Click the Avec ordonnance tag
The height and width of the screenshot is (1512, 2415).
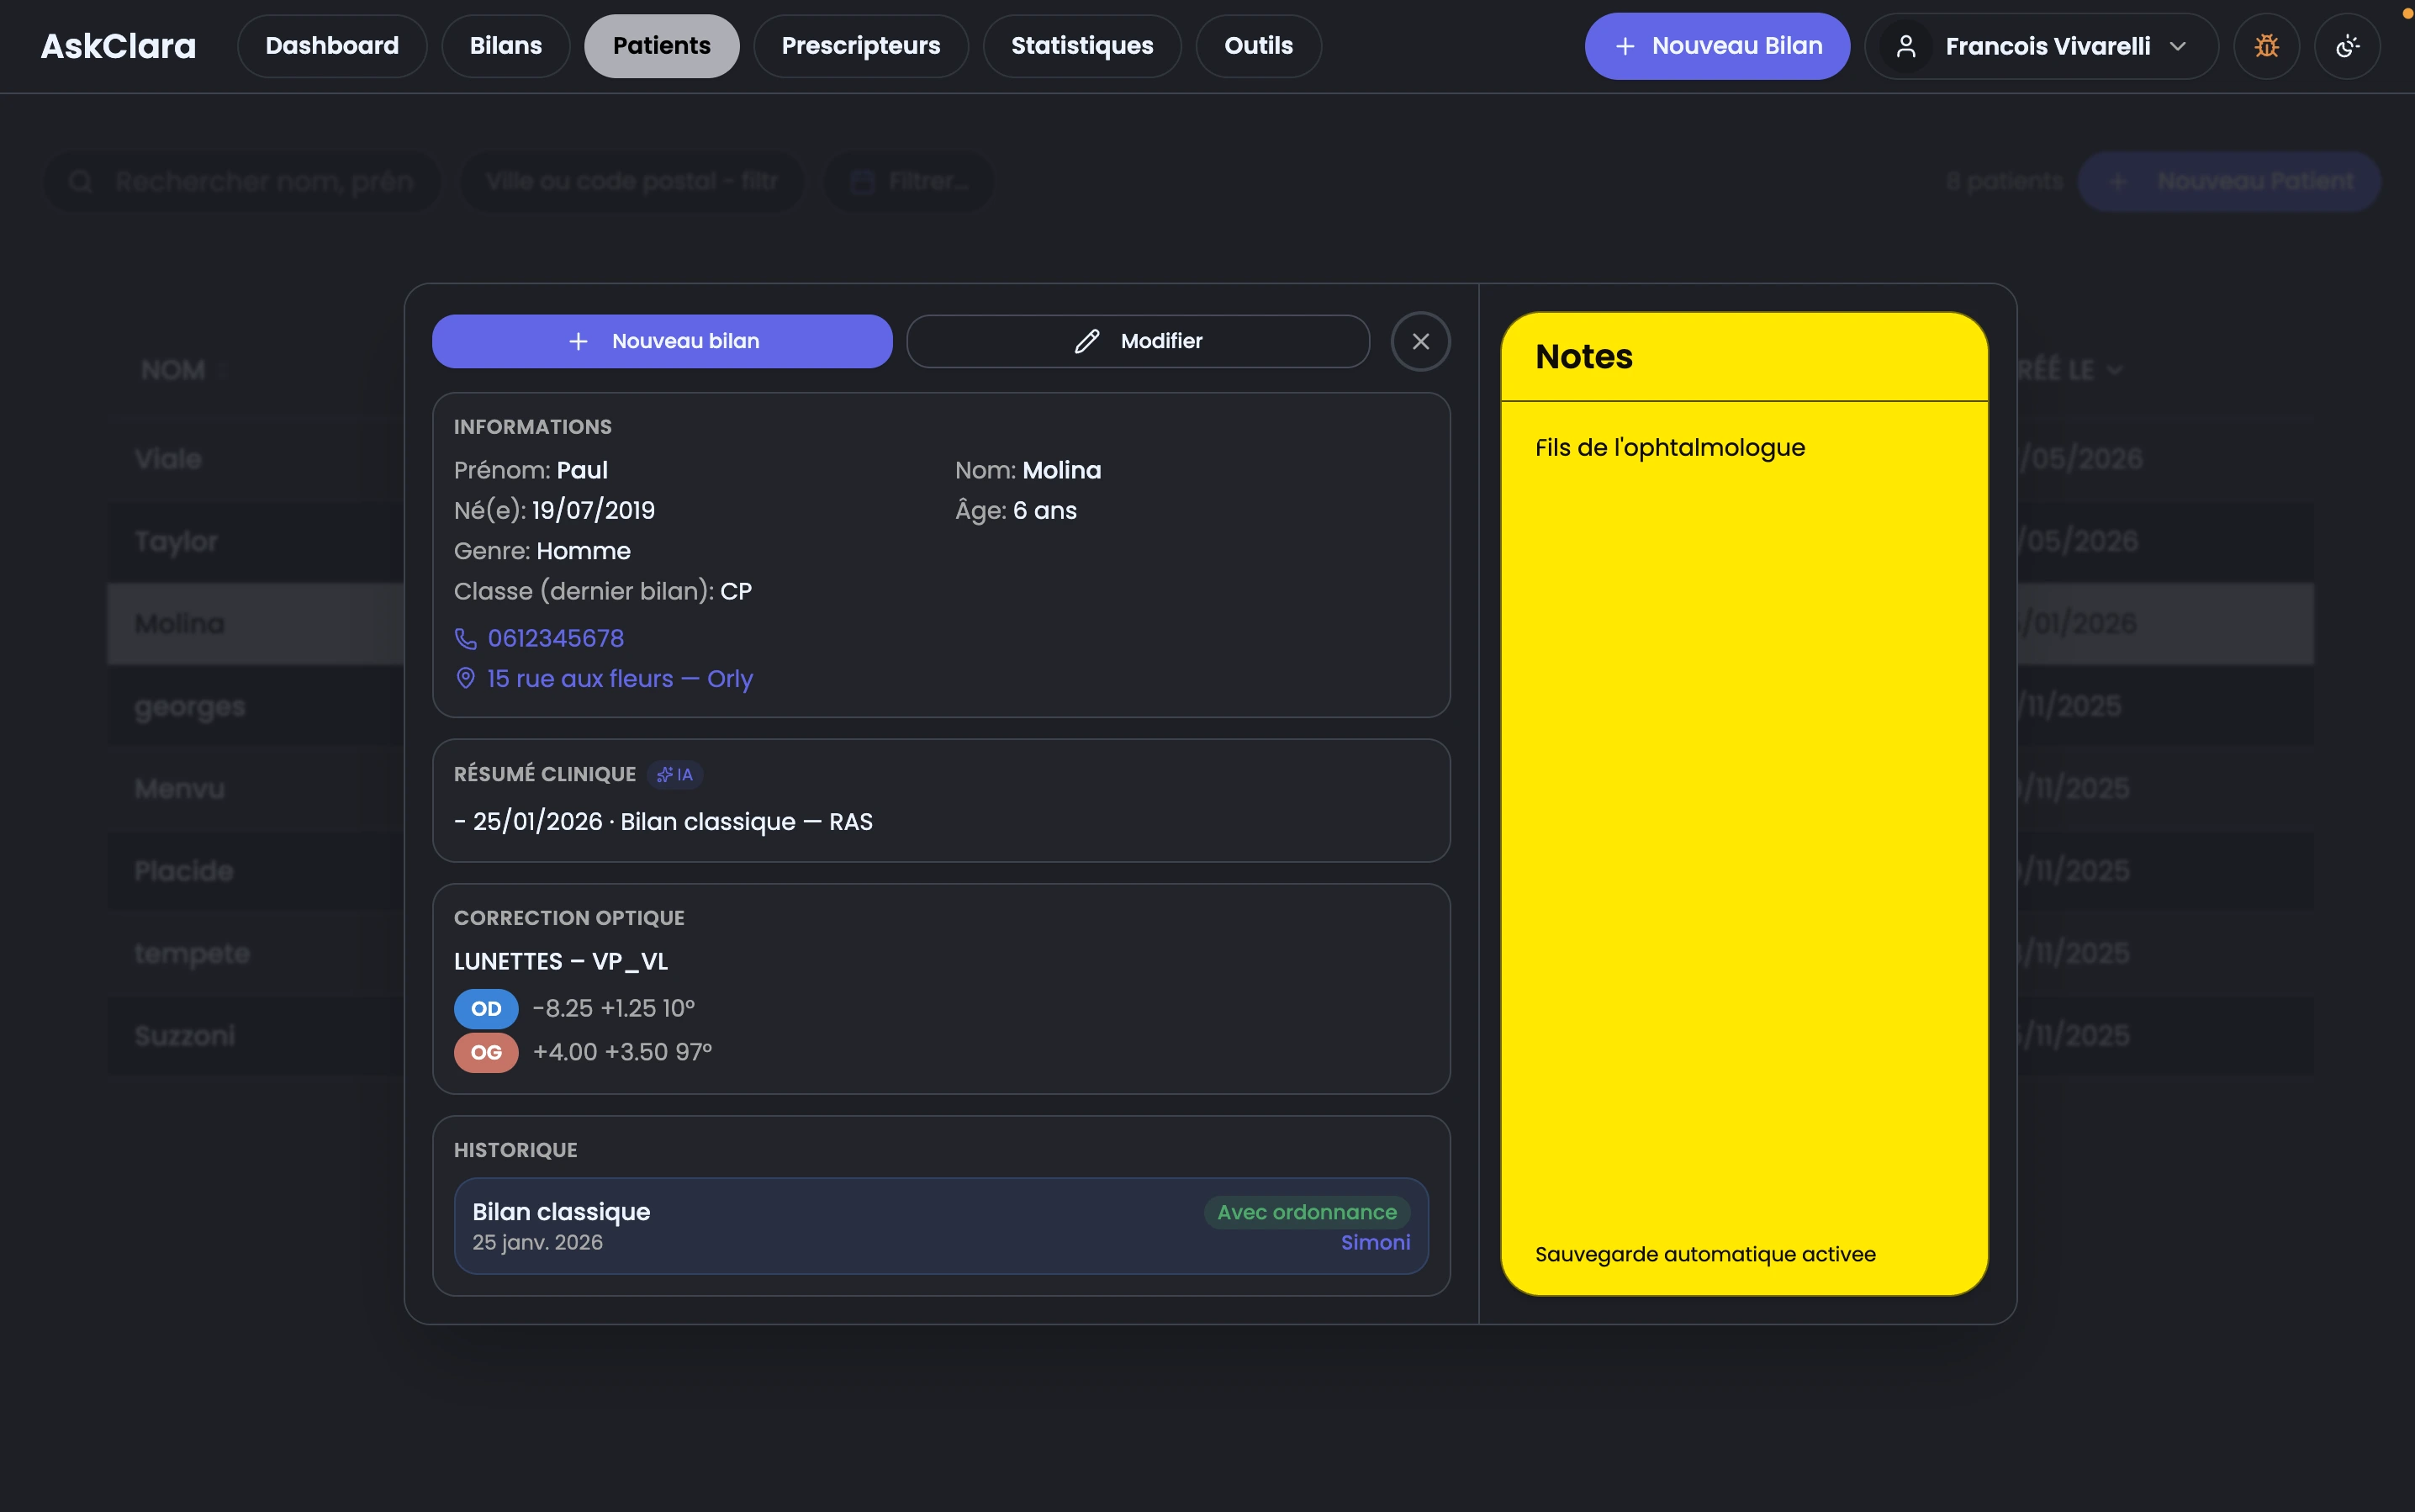[x=1307, y=1212]
